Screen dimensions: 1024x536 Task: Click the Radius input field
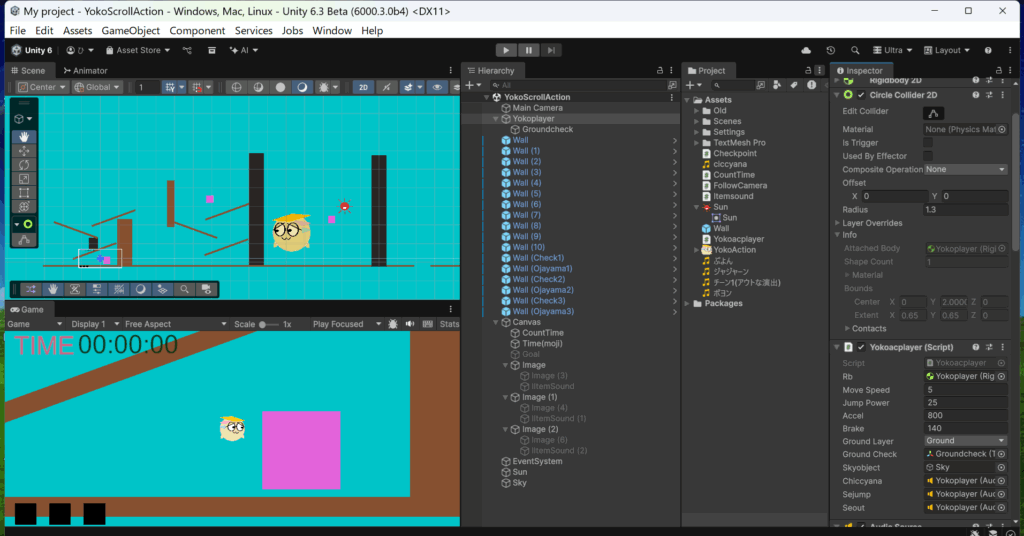(x=966, y=210)
